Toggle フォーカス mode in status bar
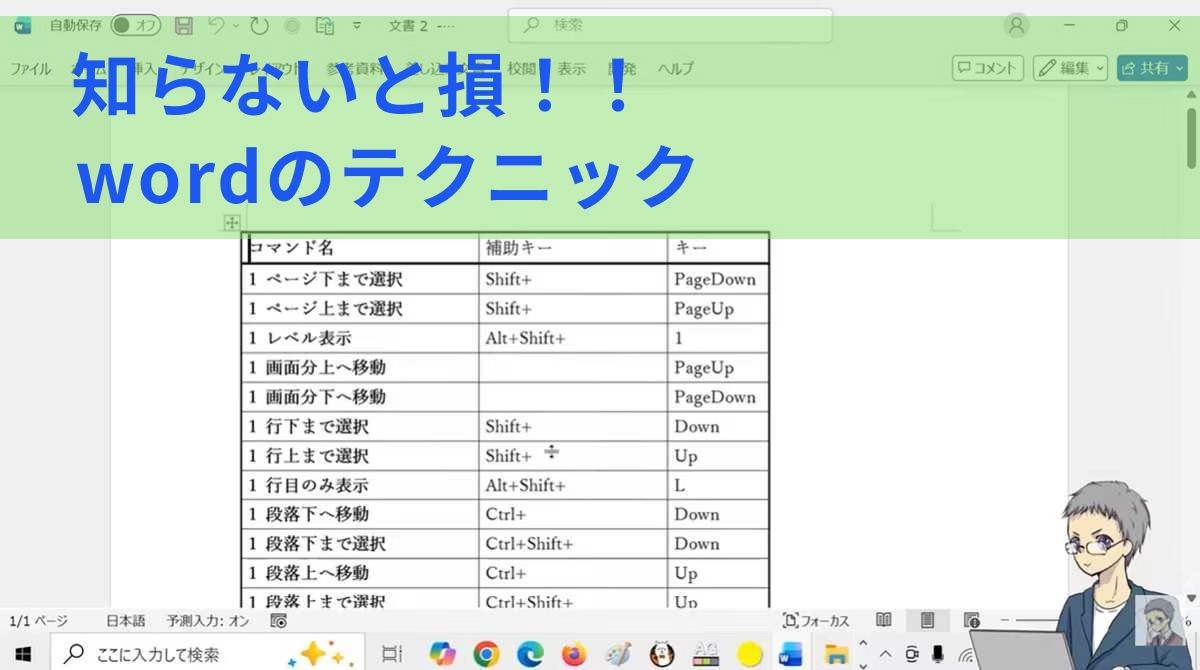 coord(816,621)
